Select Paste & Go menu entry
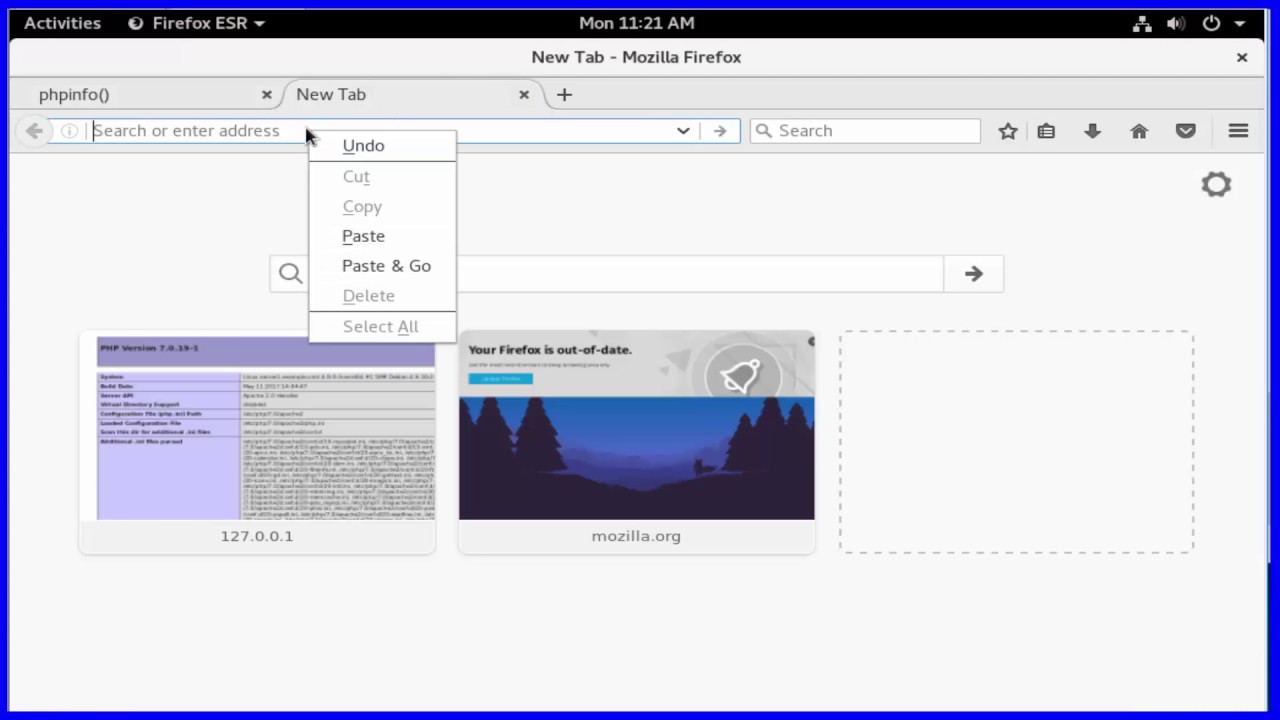Image resolution: width=1280 pixels, height=720 pixels. pos(382,266)
